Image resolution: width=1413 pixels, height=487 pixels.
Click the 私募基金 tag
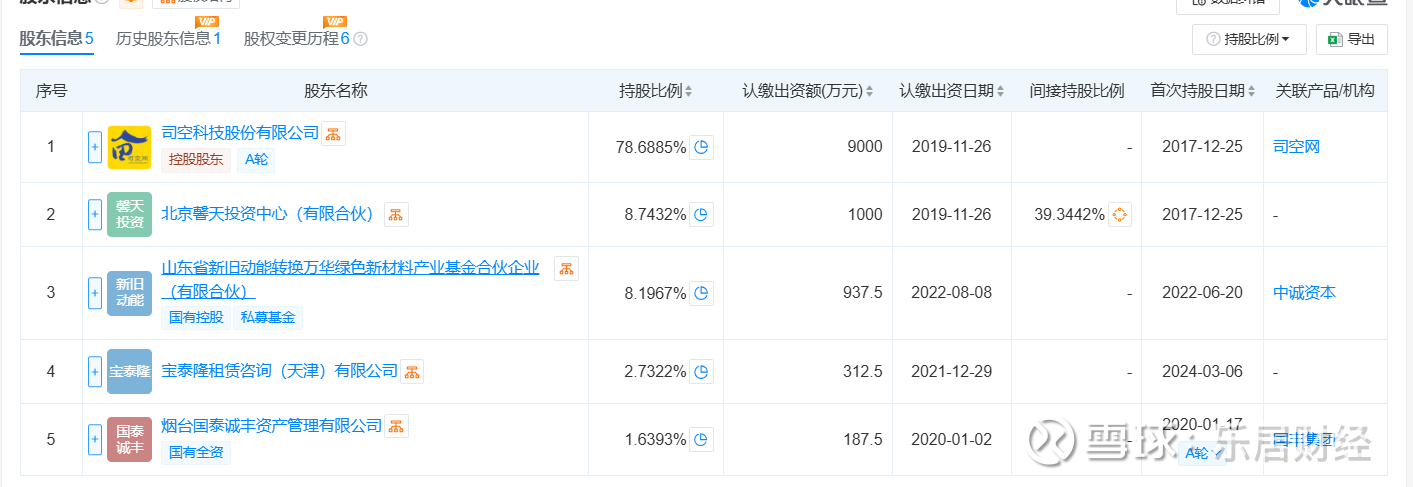click(x=268, y=318)
